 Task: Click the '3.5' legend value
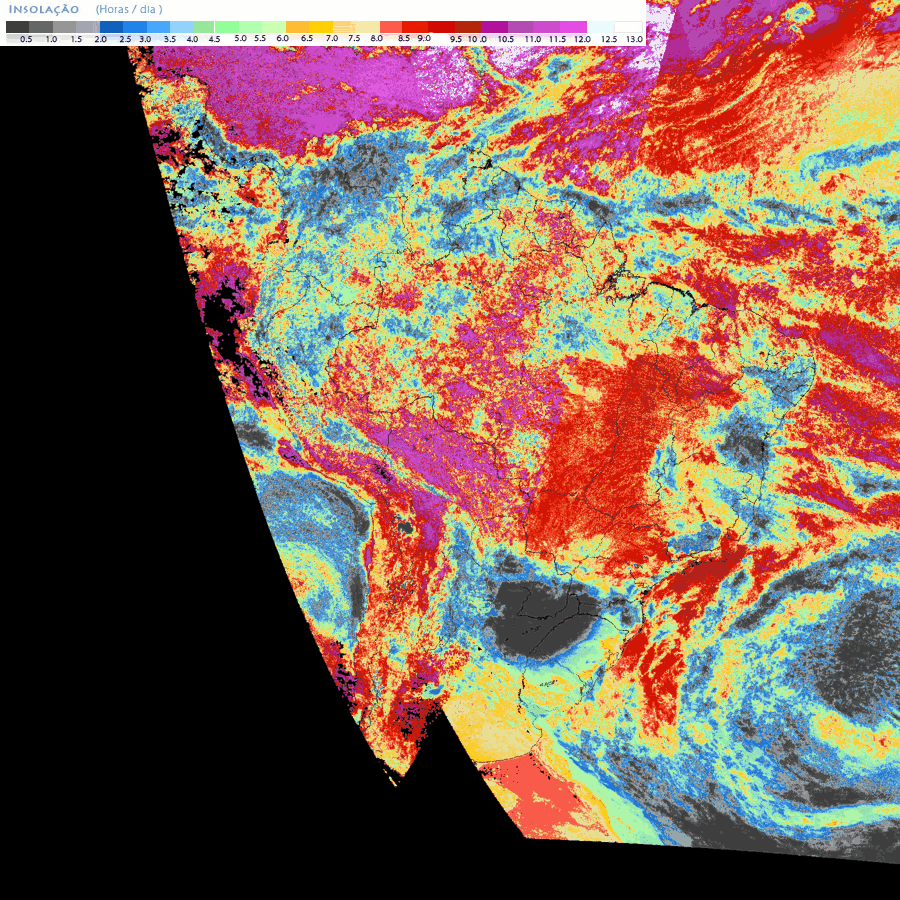click(170, 39)
